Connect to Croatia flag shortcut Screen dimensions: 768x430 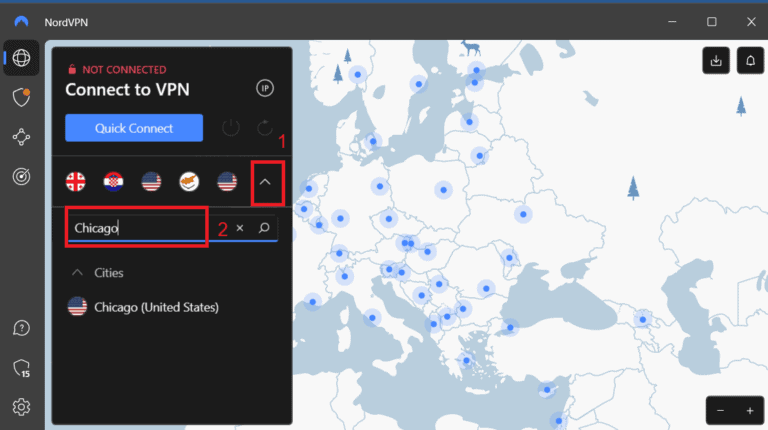(x=113, y=182)
